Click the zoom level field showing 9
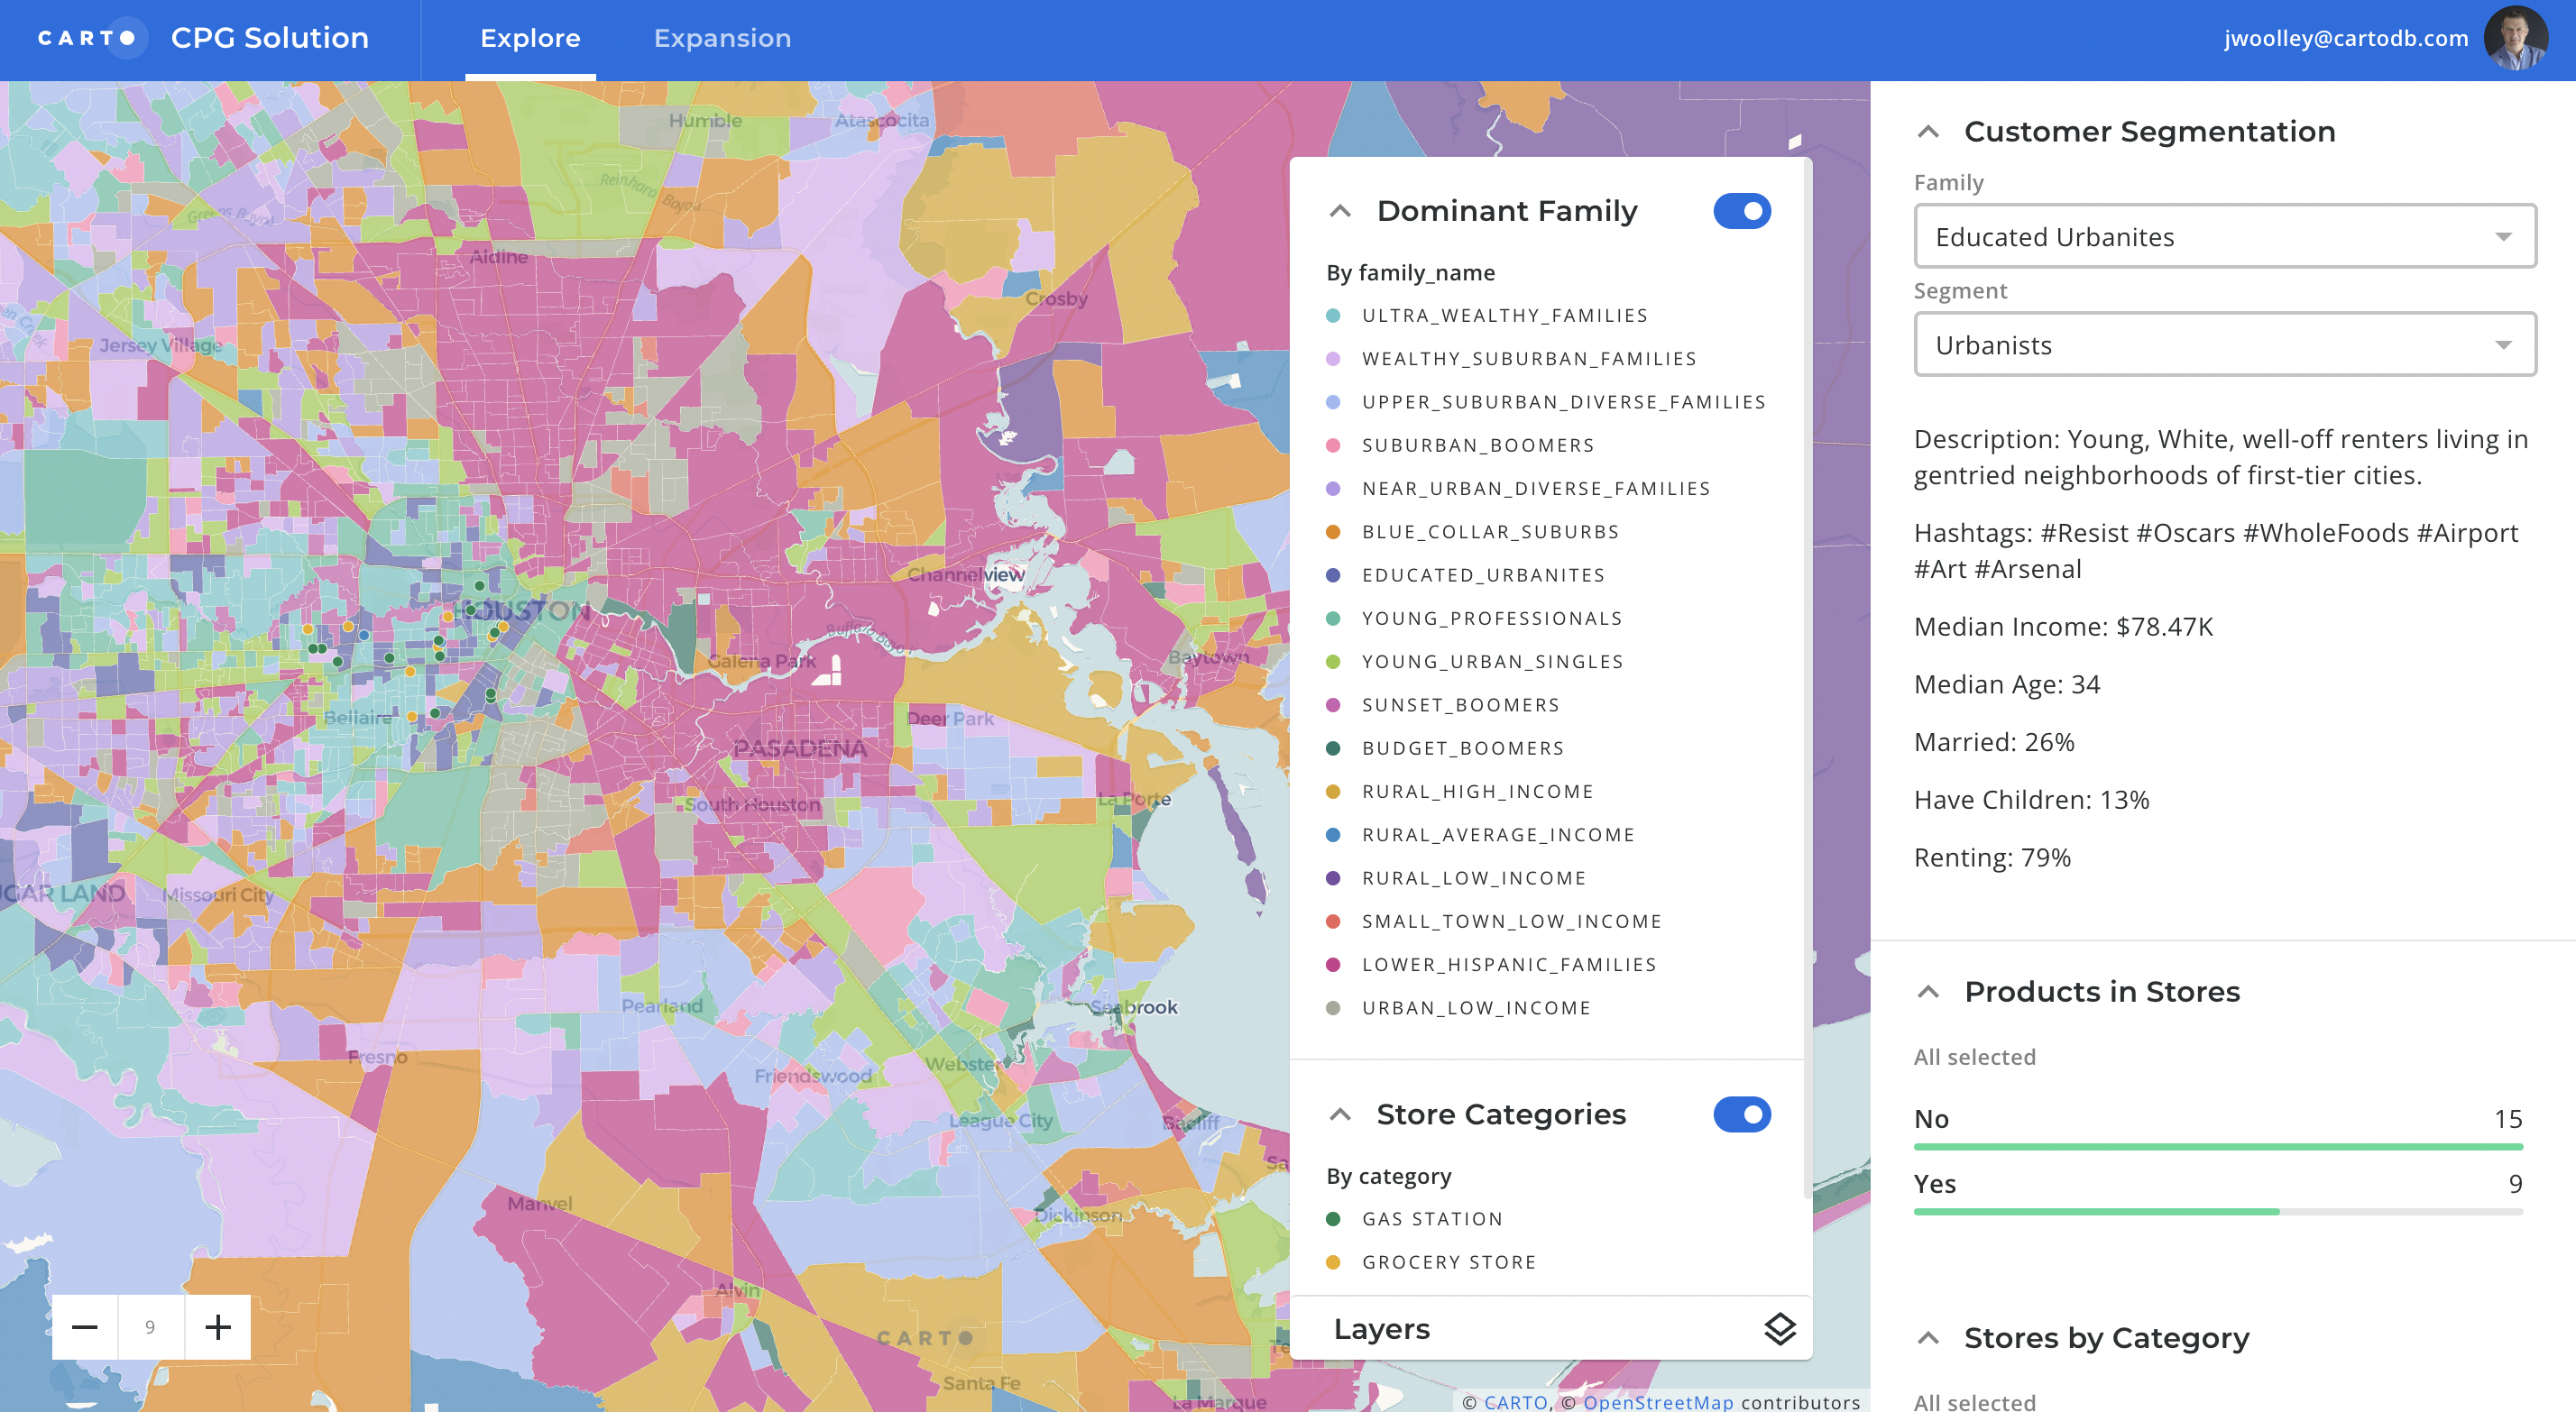 coord(151,1327)
